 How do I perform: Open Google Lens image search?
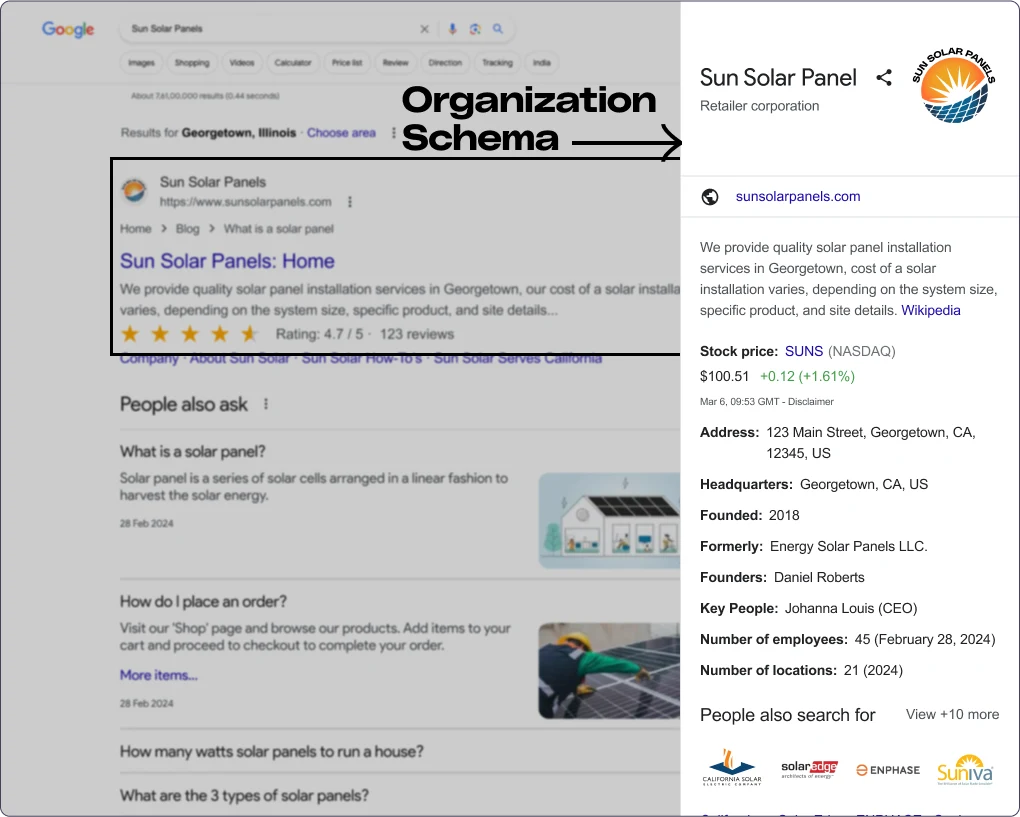click(475, 29)
